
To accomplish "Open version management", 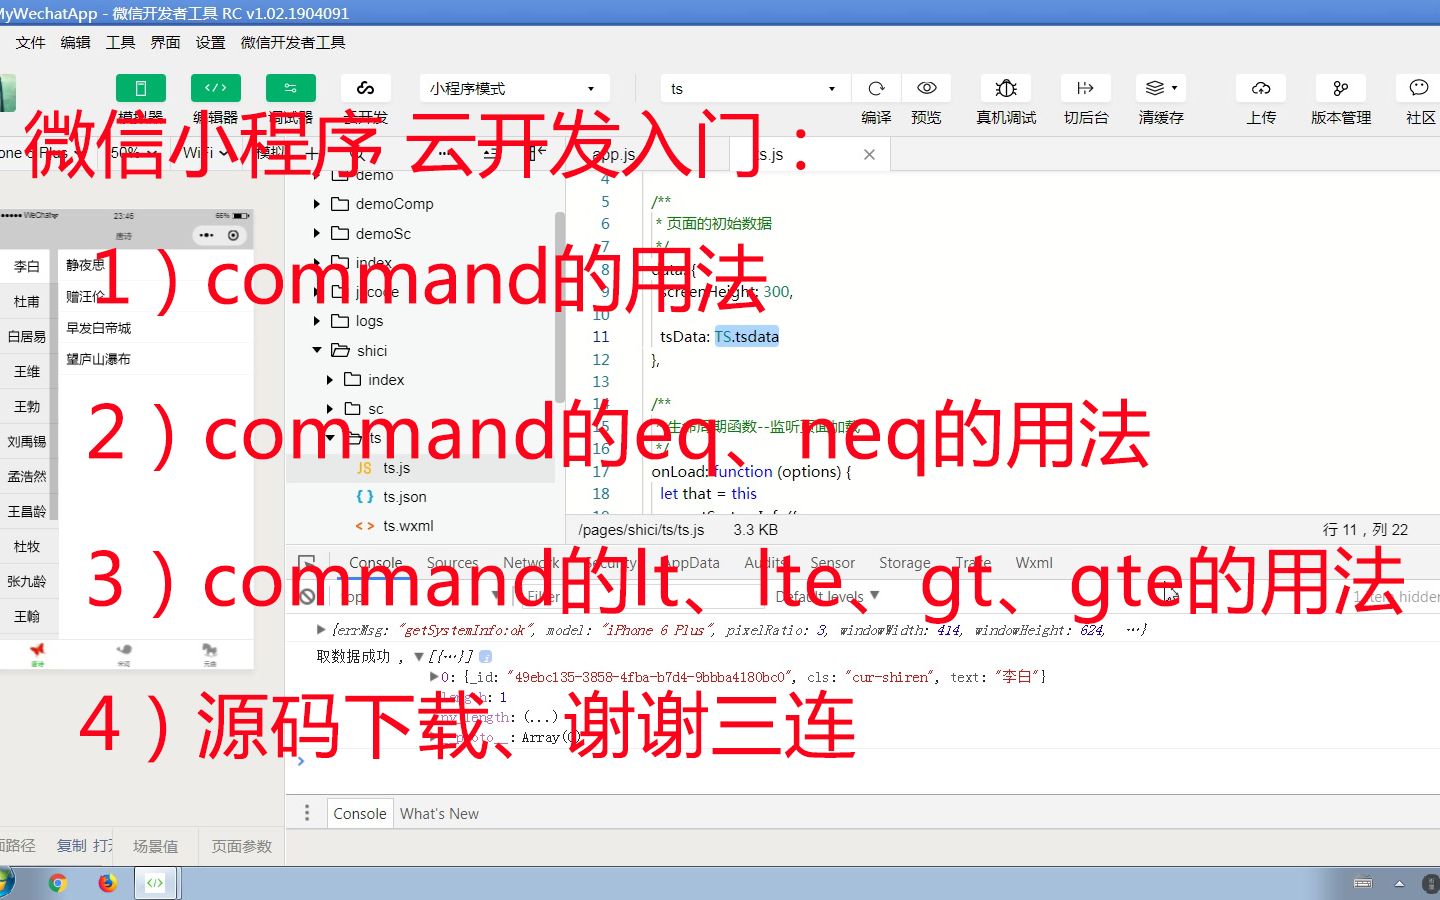I will click(1341, 88).
